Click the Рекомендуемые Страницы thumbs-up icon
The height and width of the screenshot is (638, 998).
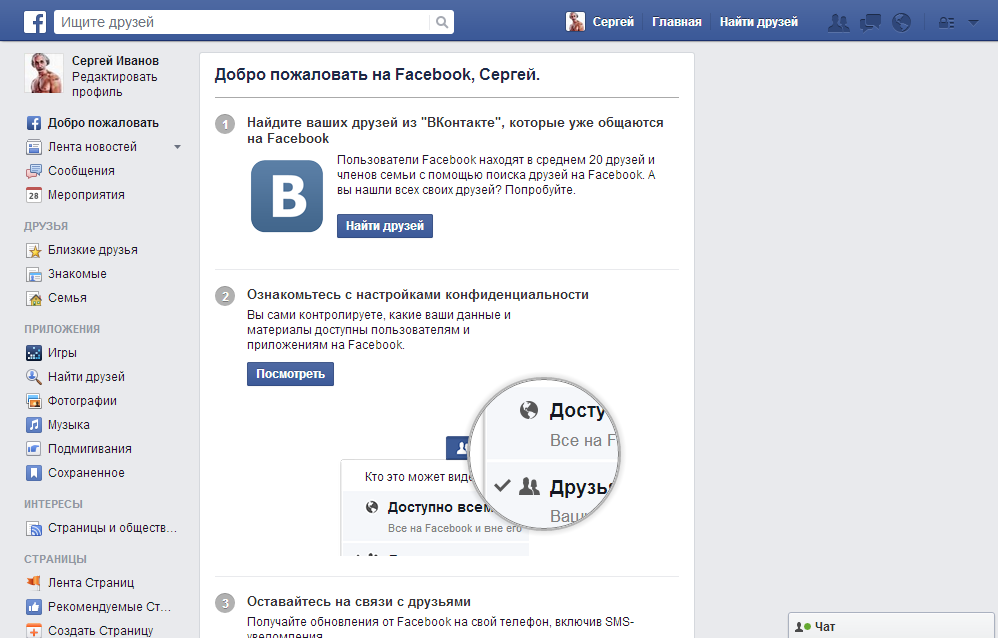coord(34,607)
